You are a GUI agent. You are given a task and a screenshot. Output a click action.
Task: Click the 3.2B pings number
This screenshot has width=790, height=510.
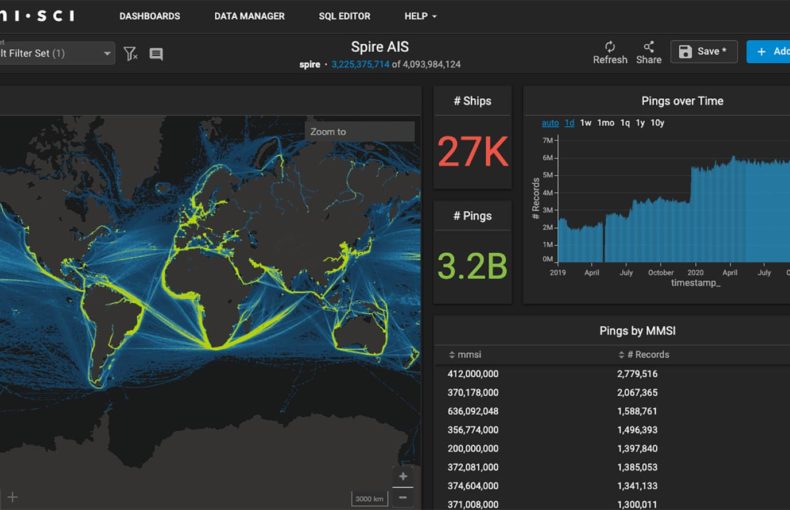(x=473, y=266)
